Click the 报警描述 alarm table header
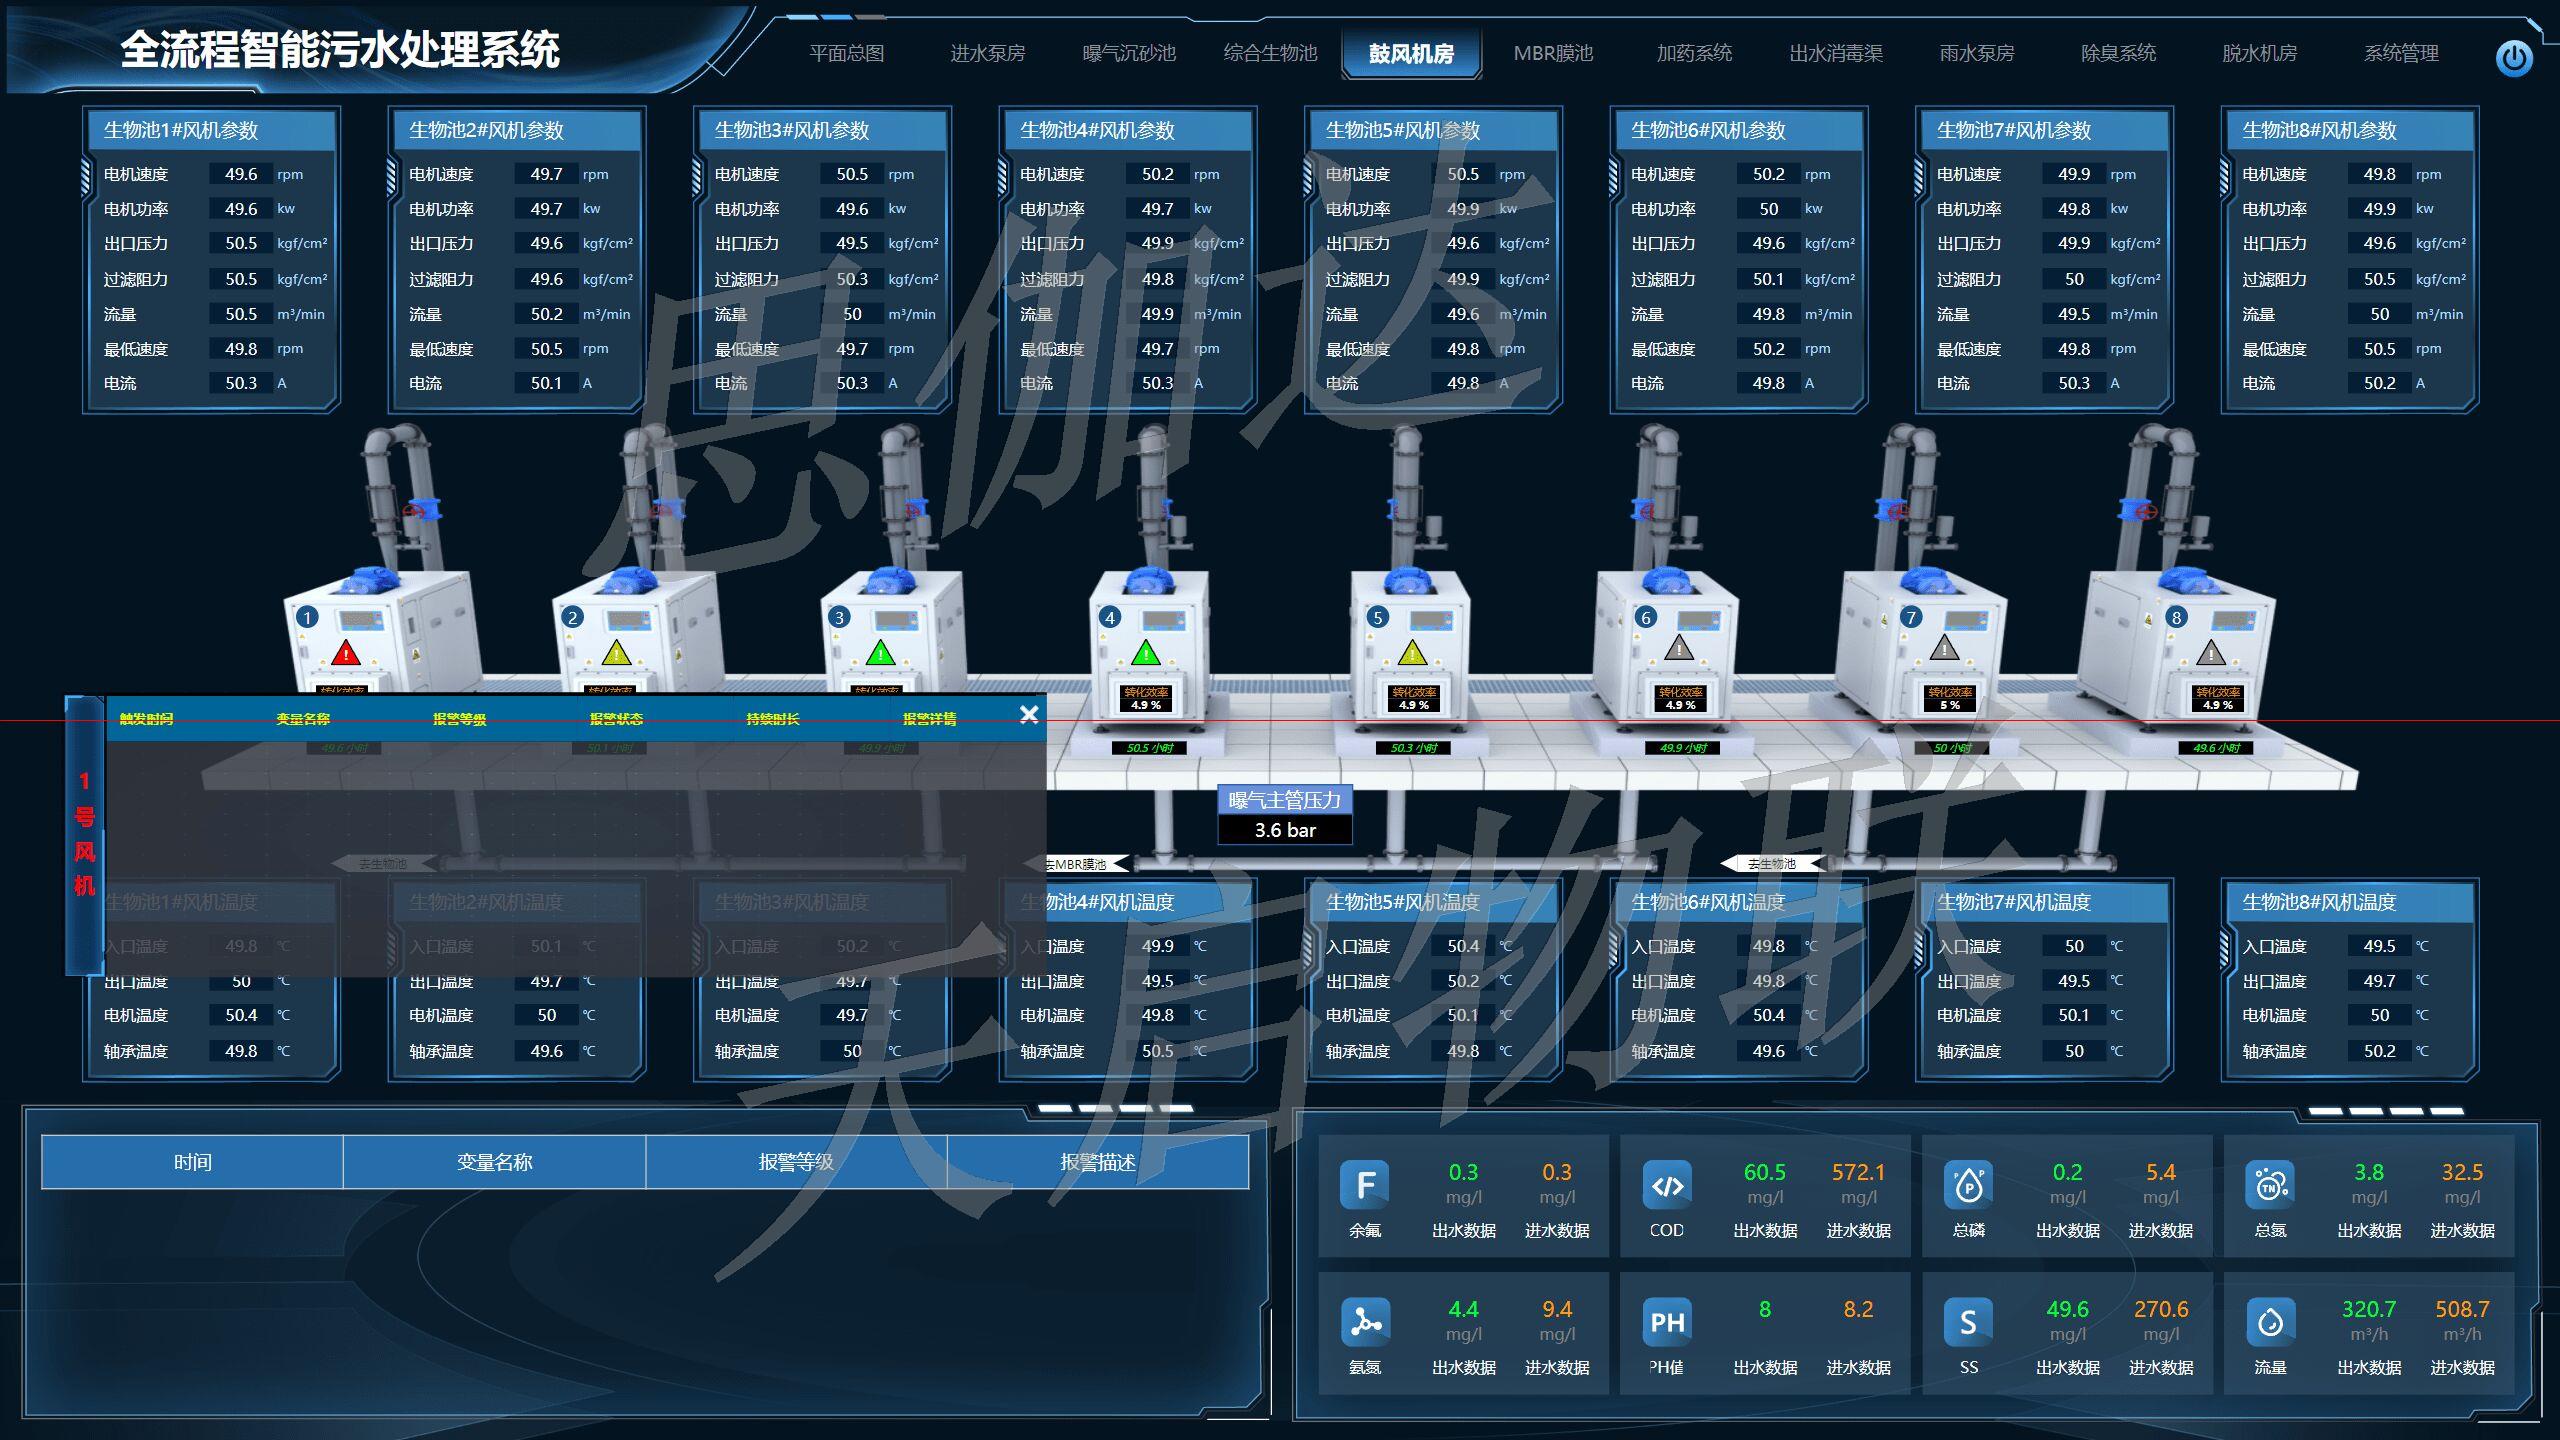 (x=1098, y=1162)
